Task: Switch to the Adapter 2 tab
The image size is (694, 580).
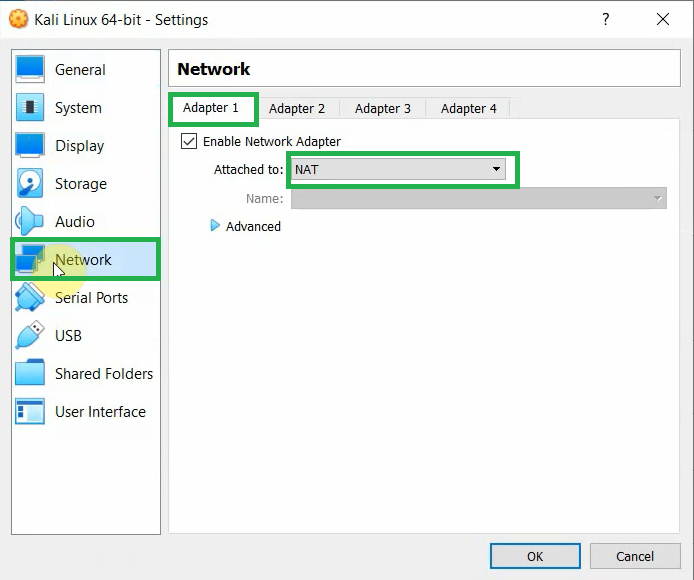Action: tap(297, 108)
